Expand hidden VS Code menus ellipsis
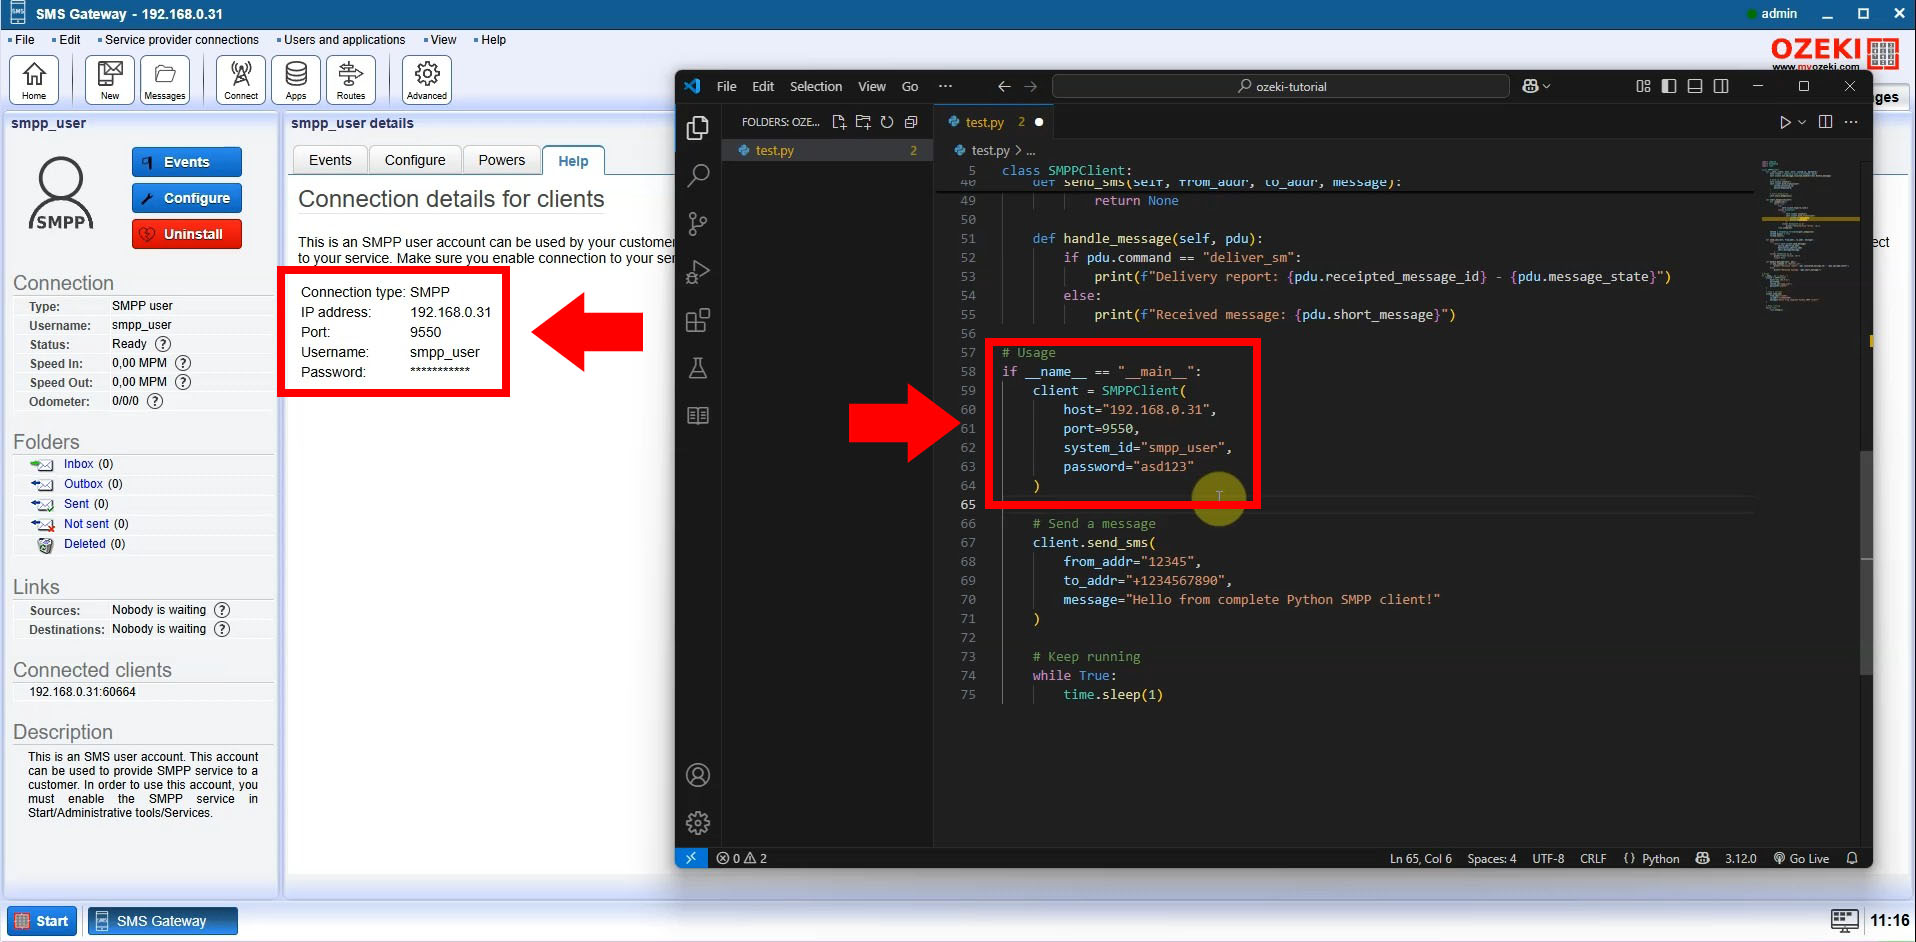Image resolution: width=1916 pixels, height=942 pixels. [x=945, y=86]
